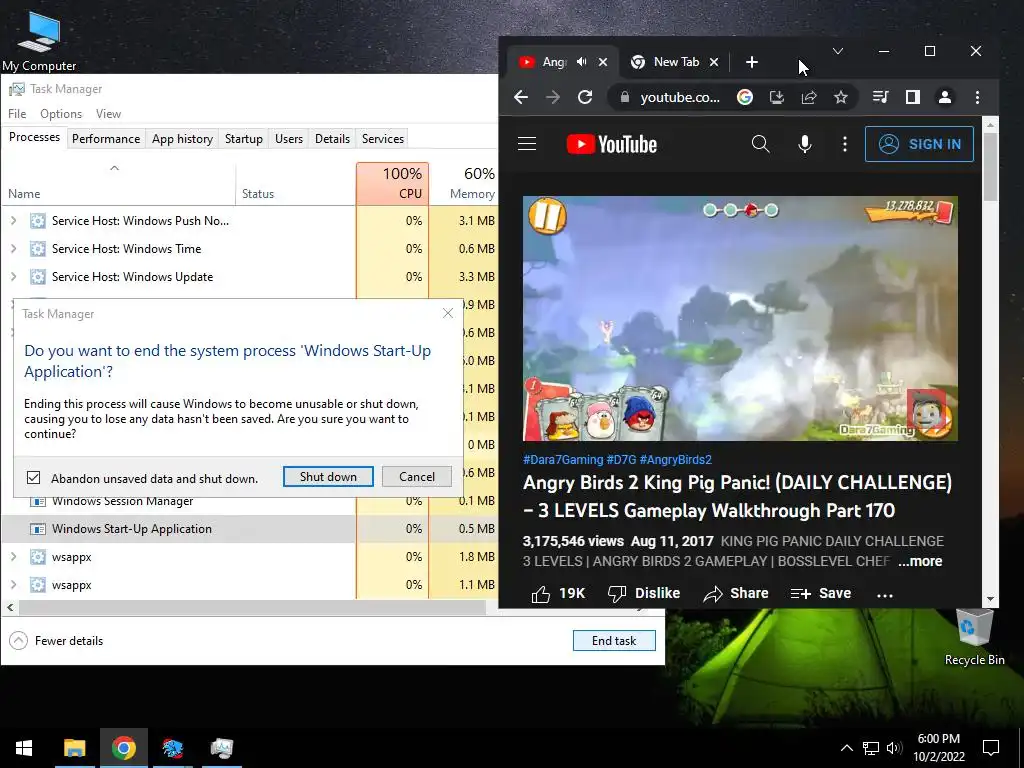Expand Service Host: Windows Push No... row
The height and width of the screenshot is (768, 1024).
pos(13,221)
